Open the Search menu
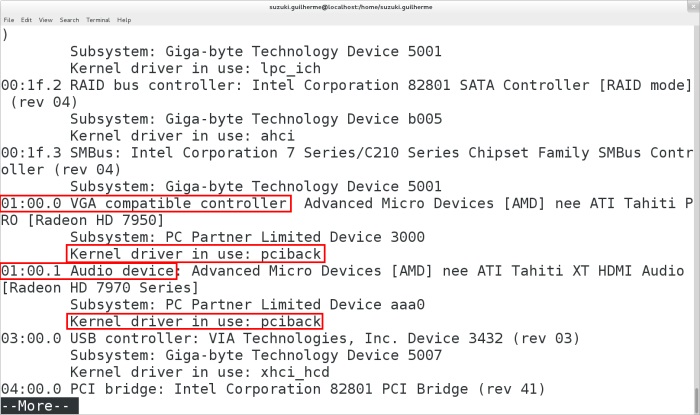This screenshot has width=700, height=415. (69, 19)
